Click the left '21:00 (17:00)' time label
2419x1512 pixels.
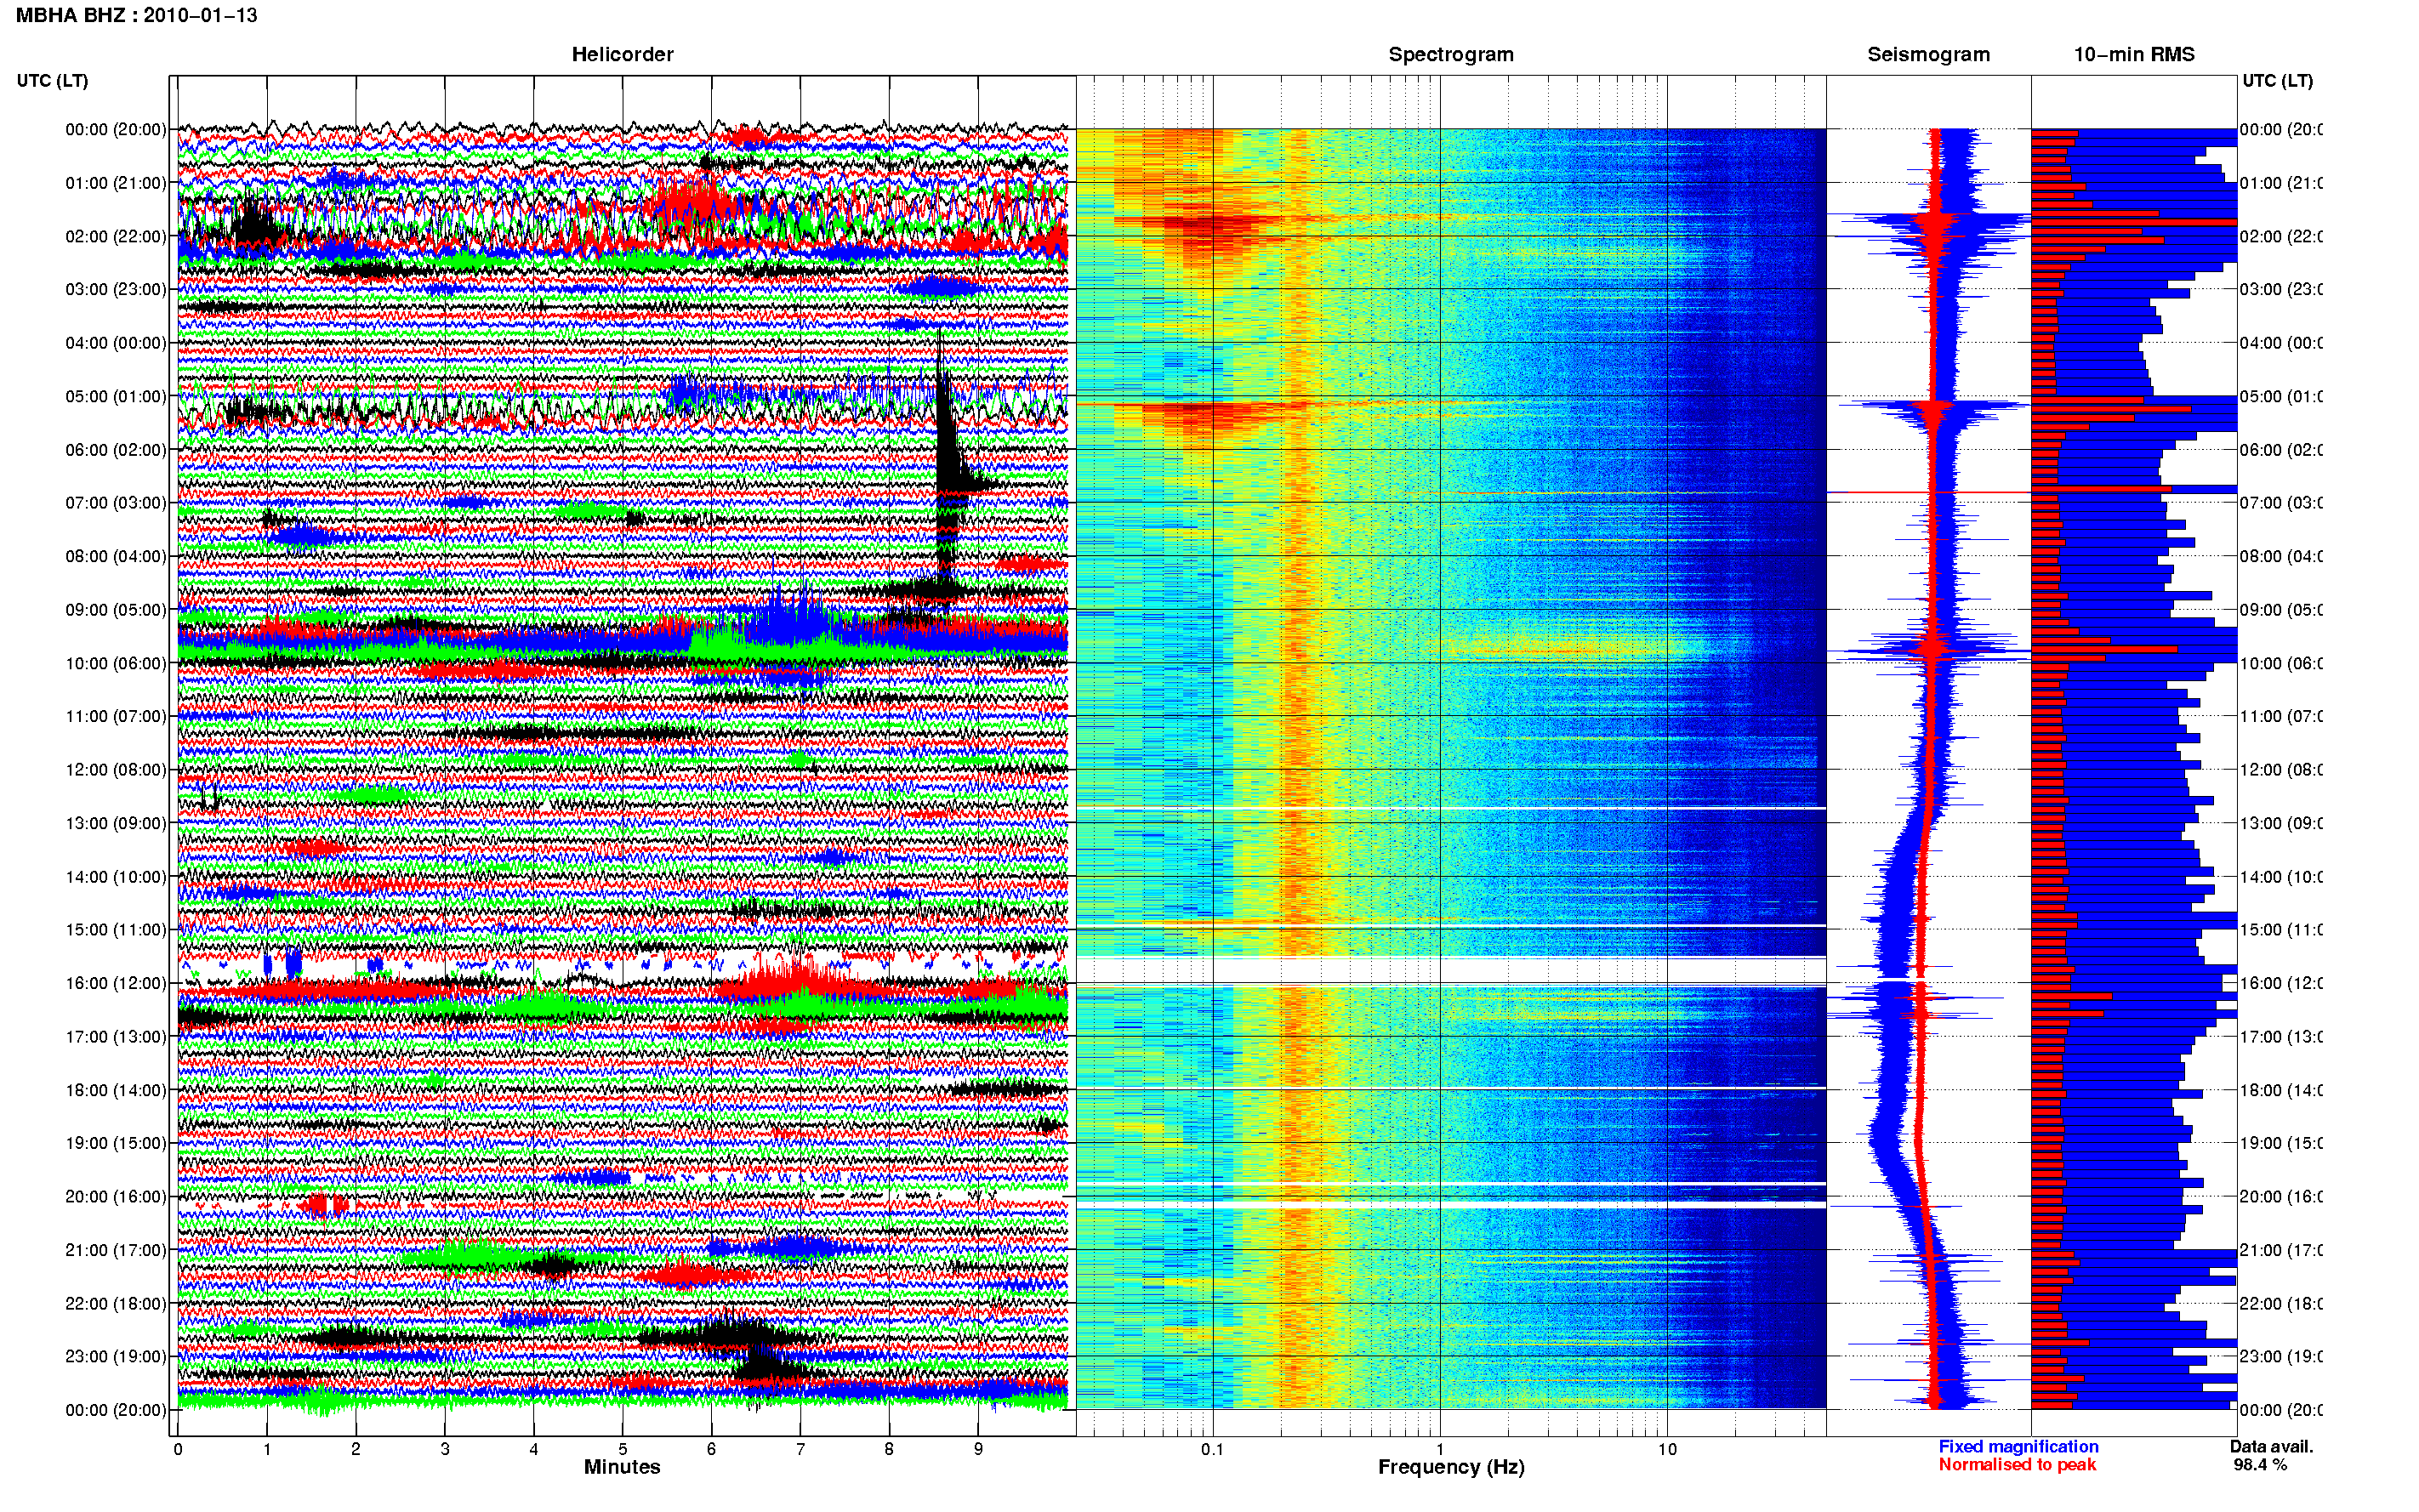(x=115, y=1250)
